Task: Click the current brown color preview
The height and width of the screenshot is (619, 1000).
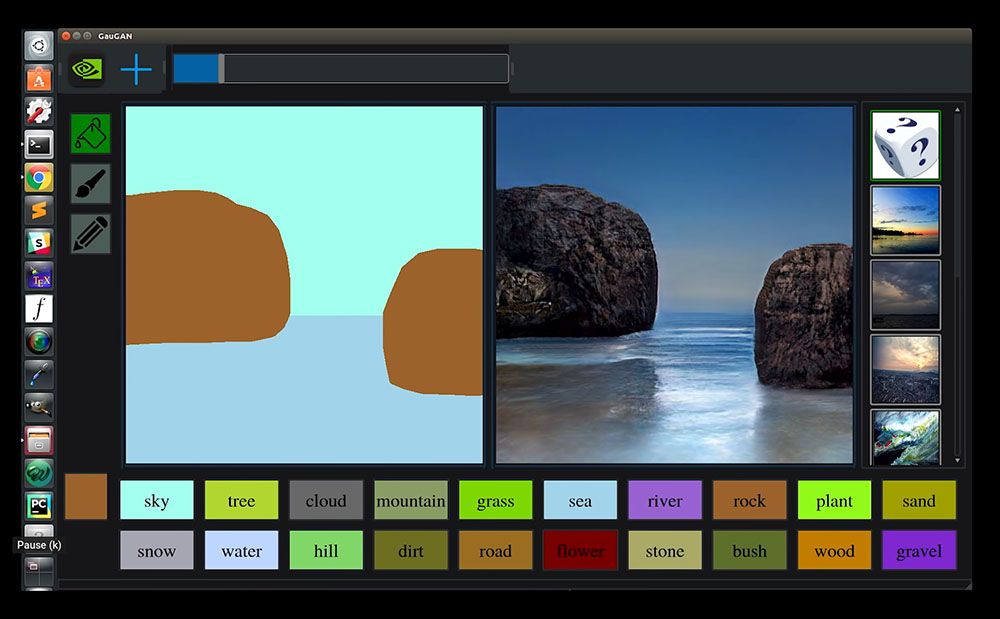Action: click(86, 496)
